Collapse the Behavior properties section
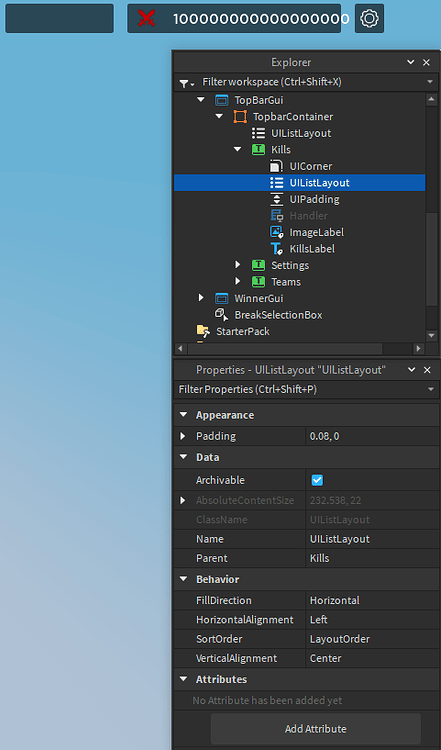 pyautogui.click(x=183, y=579)
